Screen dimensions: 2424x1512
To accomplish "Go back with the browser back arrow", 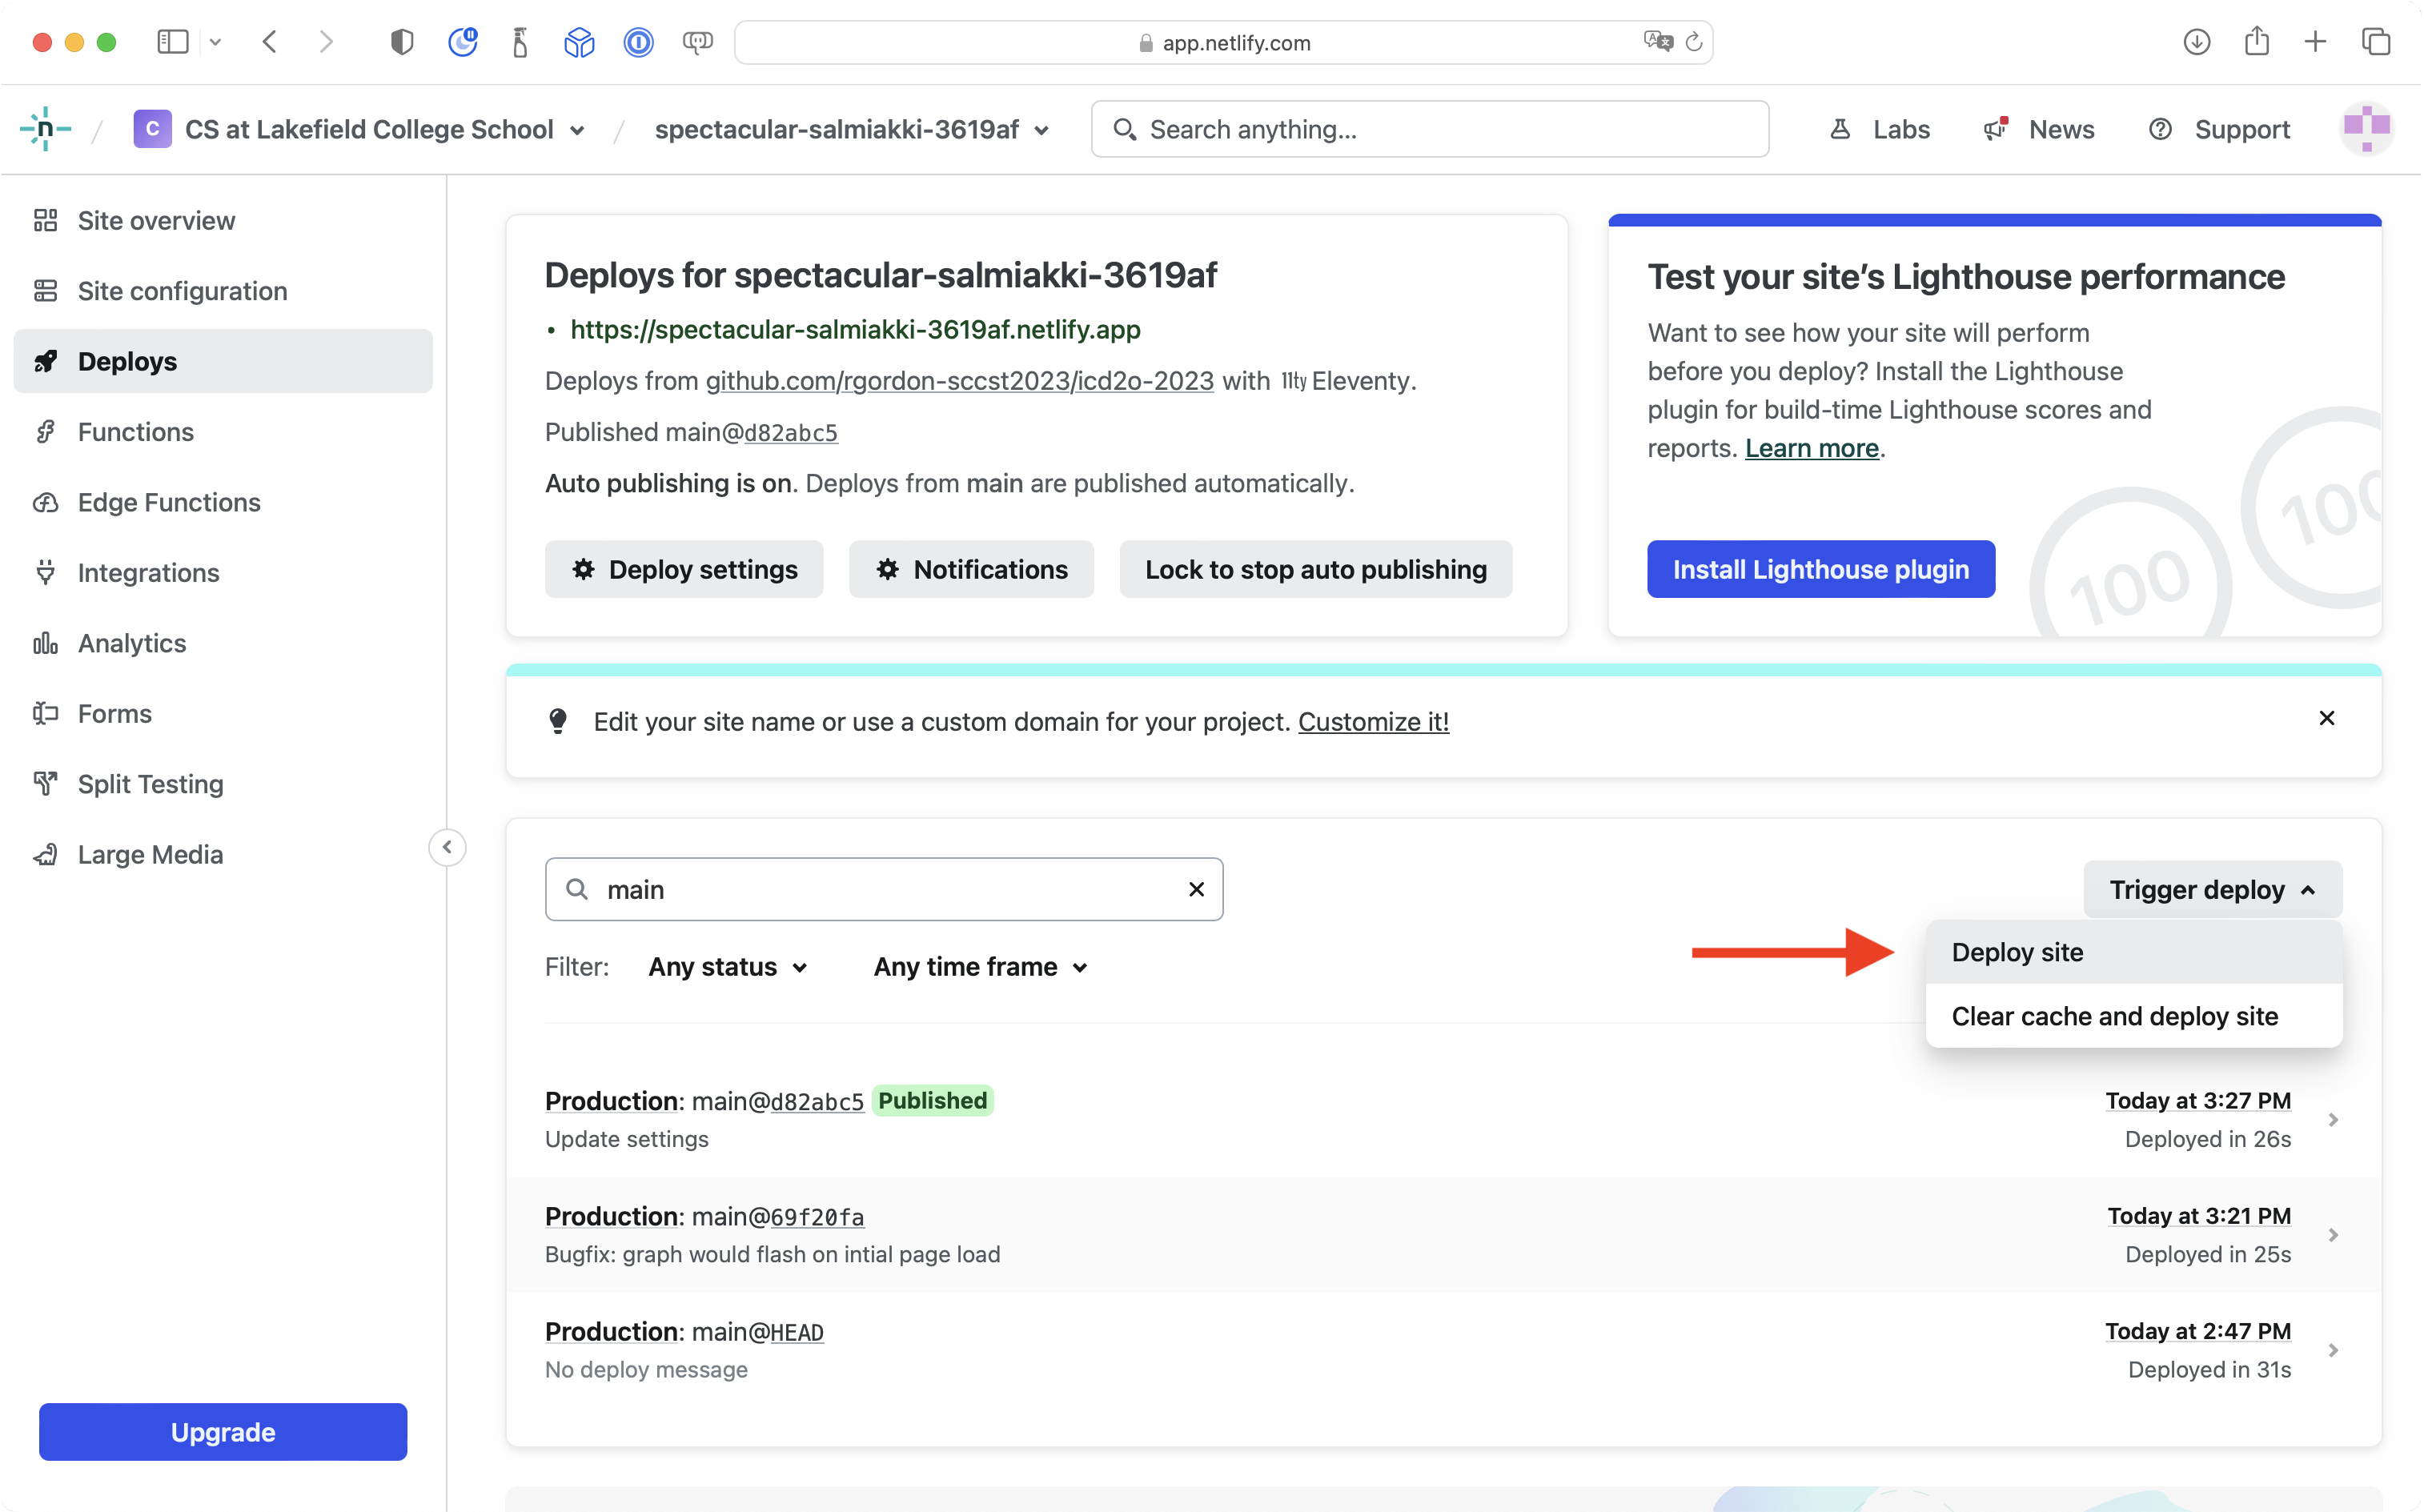I will pyautogui.click(x=269, y=42).
